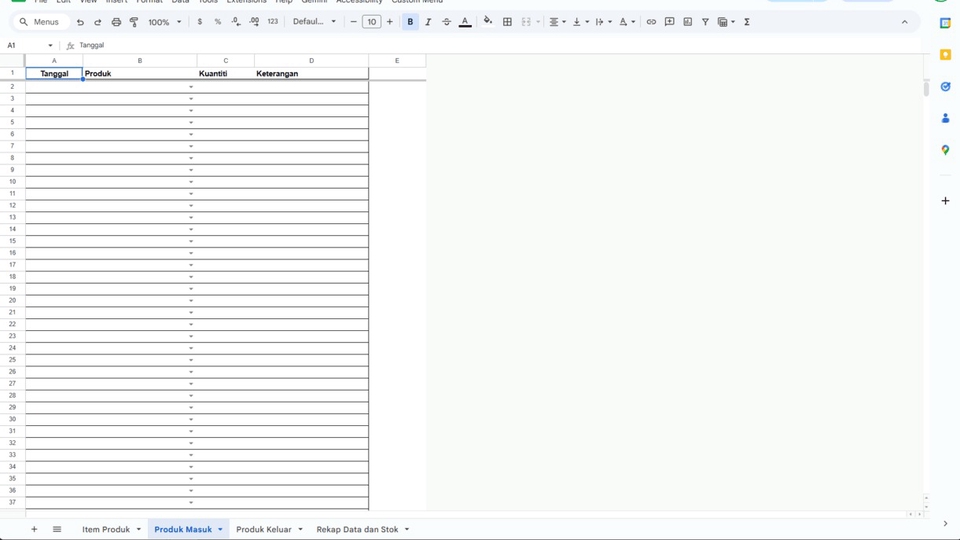Open the All sheets list icon

coord(57,529)
